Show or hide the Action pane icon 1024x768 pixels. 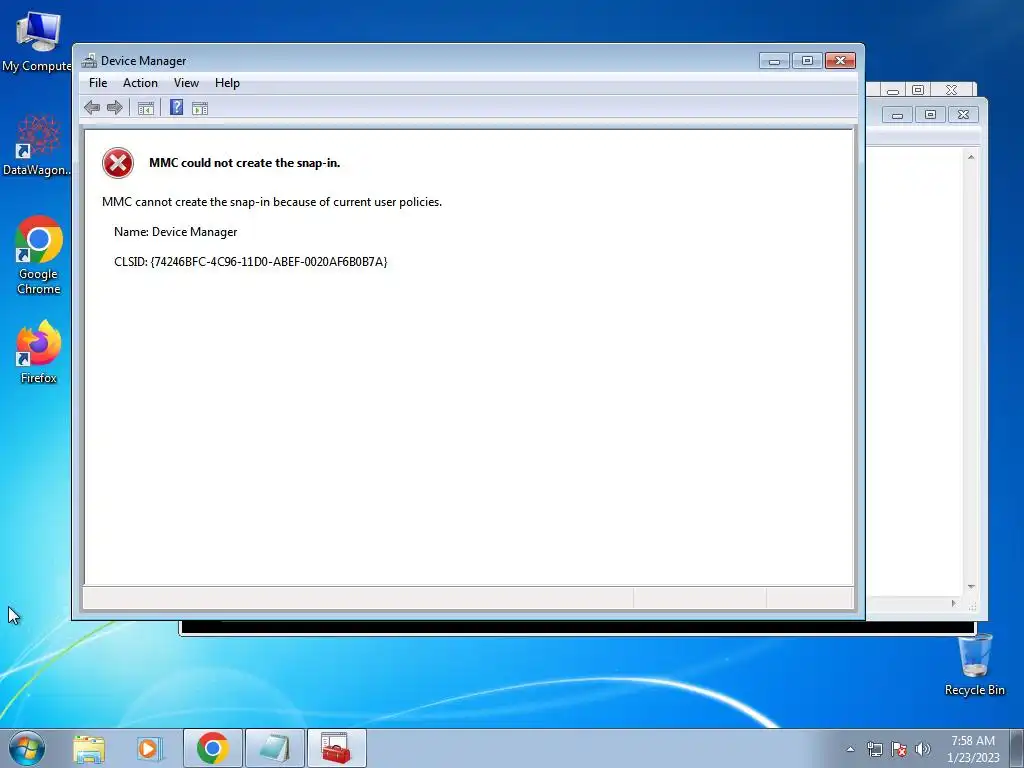coord(200,108)
